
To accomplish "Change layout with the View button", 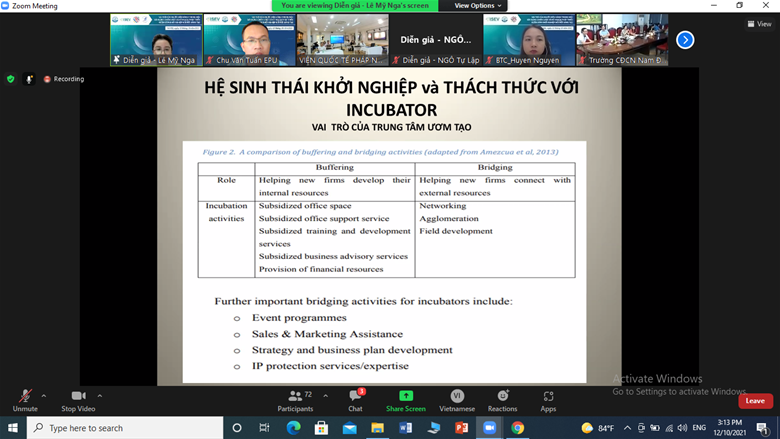I will [x=759, y=24].
